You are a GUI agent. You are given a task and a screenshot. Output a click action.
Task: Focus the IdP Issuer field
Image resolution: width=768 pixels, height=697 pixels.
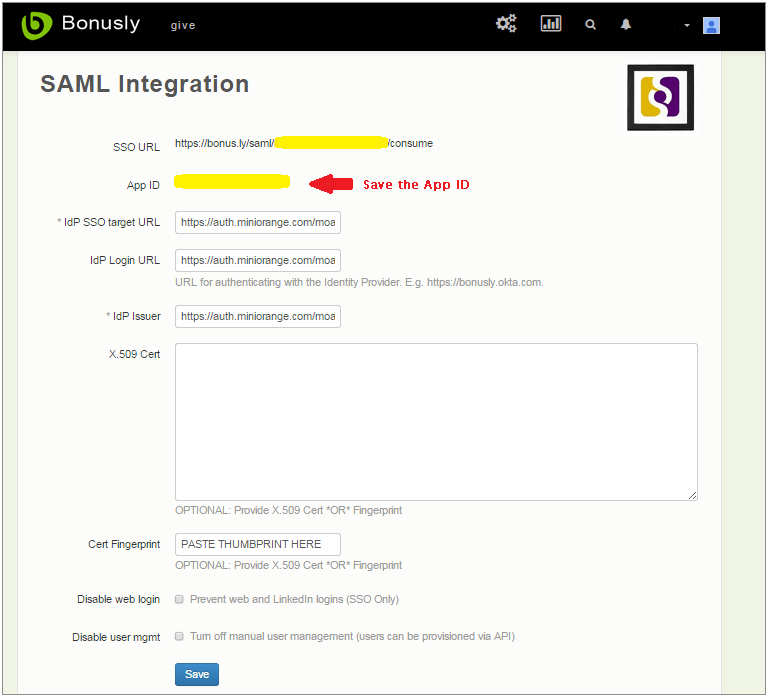pos(258,316)
